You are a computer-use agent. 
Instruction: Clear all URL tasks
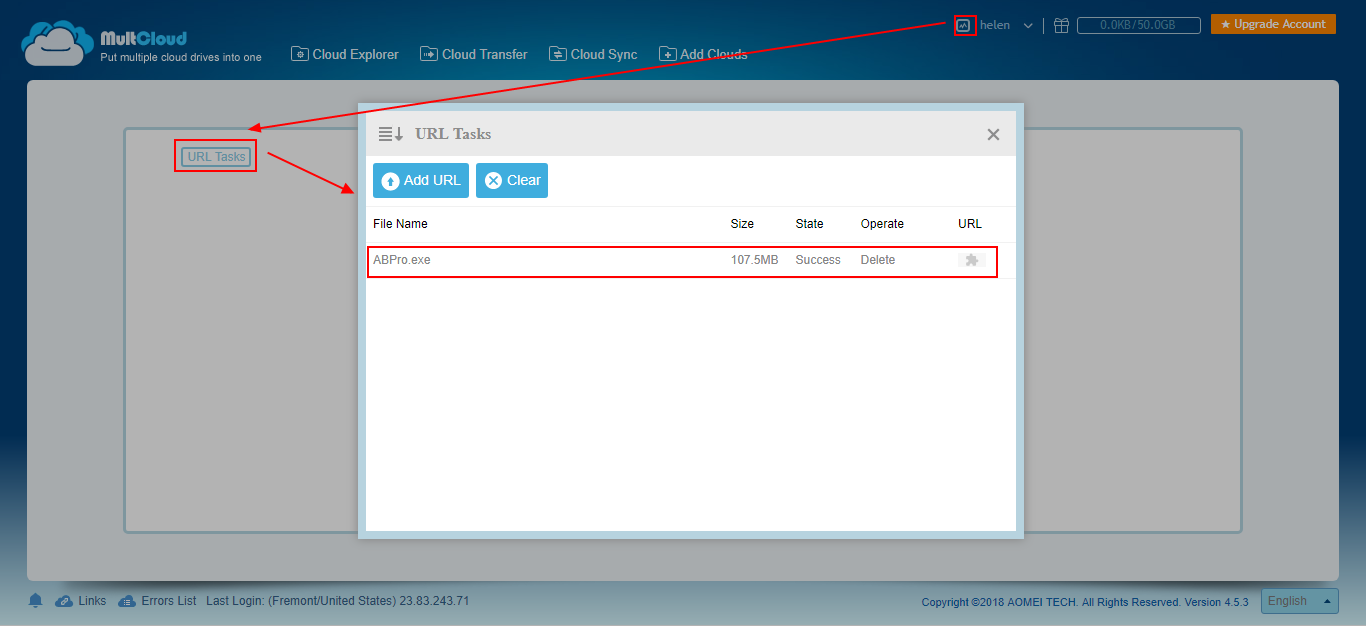[511, 180]
